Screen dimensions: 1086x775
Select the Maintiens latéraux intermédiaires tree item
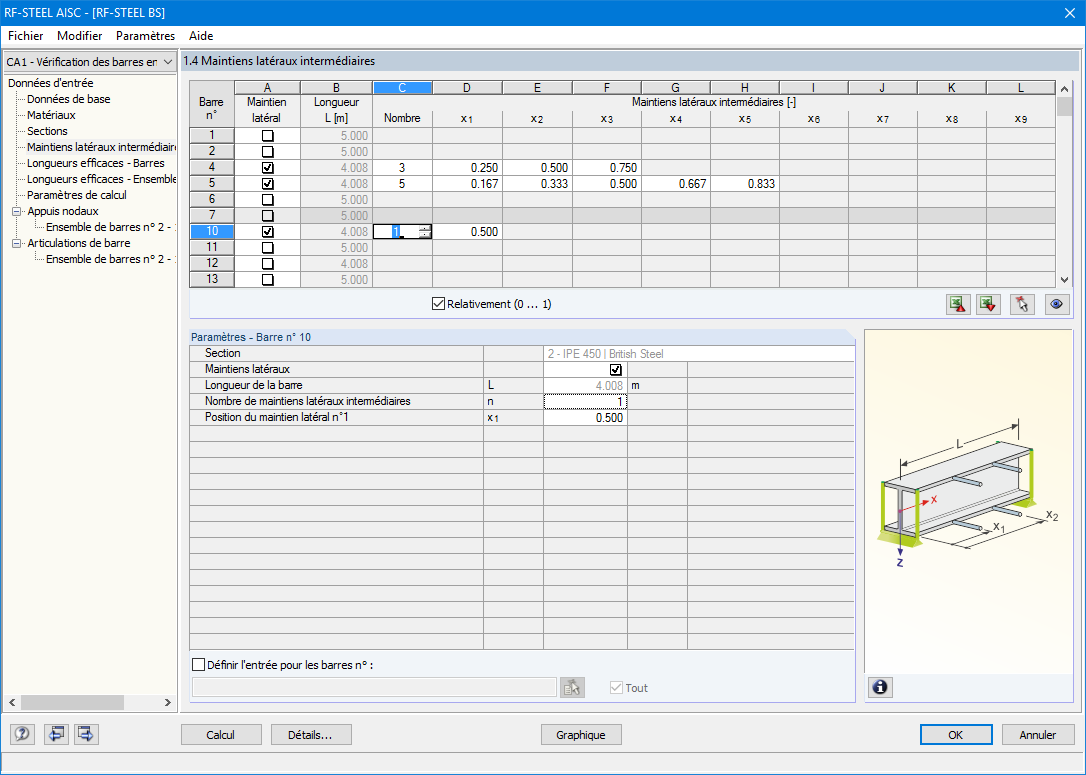click(x=101, y=147)
